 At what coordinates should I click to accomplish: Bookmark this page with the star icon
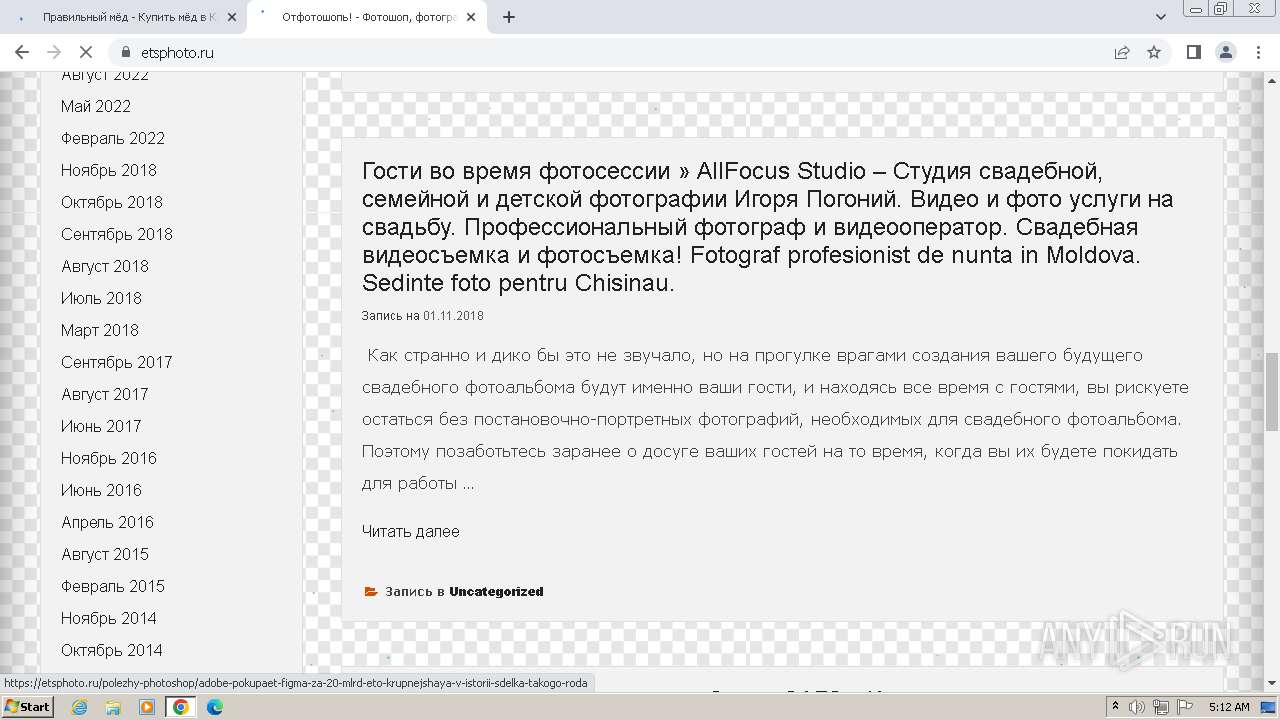[1154, 52]
